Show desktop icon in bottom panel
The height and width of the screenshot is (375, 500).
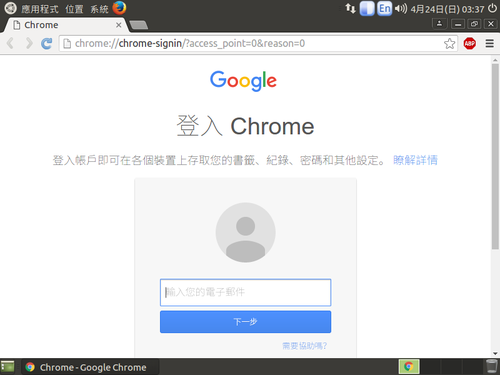(8, 367)
